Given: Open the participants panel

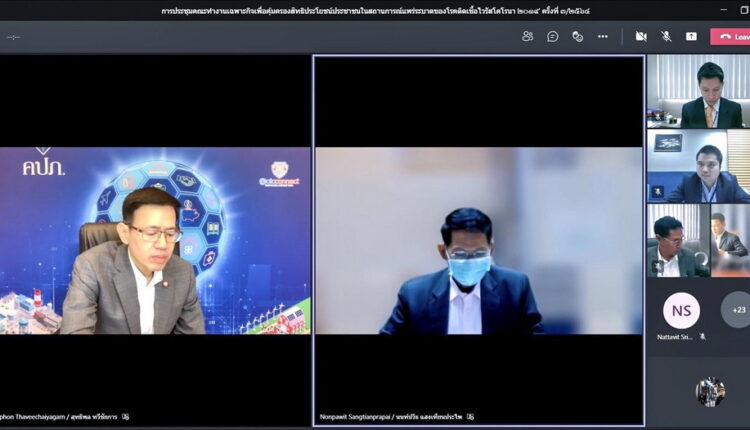Looking at the screenshot, I should (x=527, y=36).
